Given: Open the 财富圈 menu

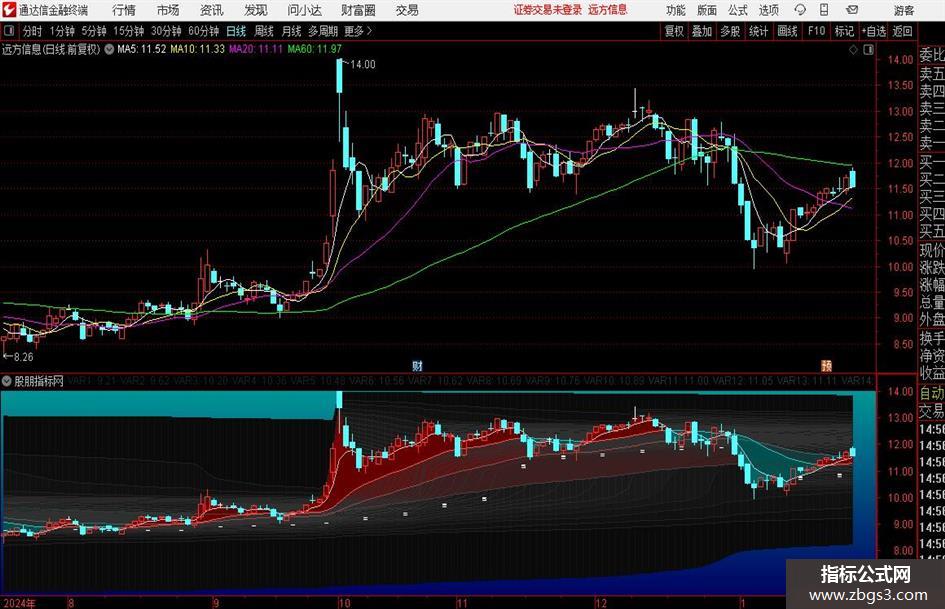Looking at the screenshot, I should tap(359, 10).
